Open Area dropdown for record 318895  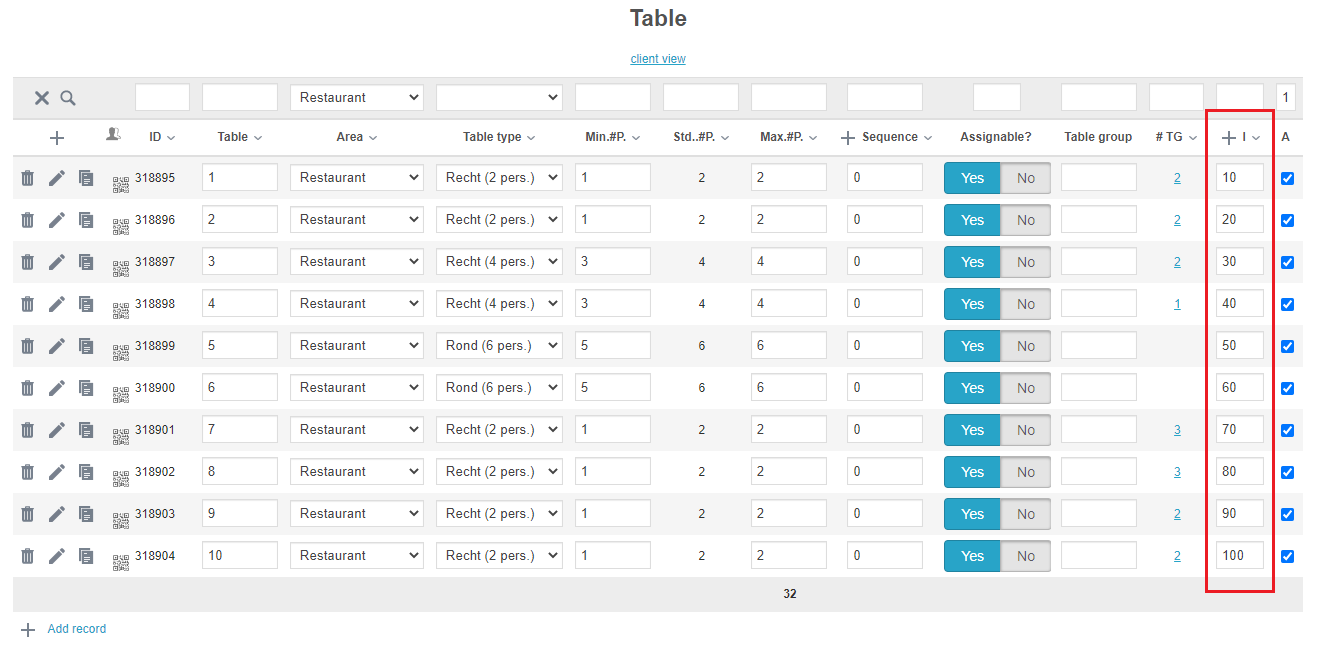point(357,178)
